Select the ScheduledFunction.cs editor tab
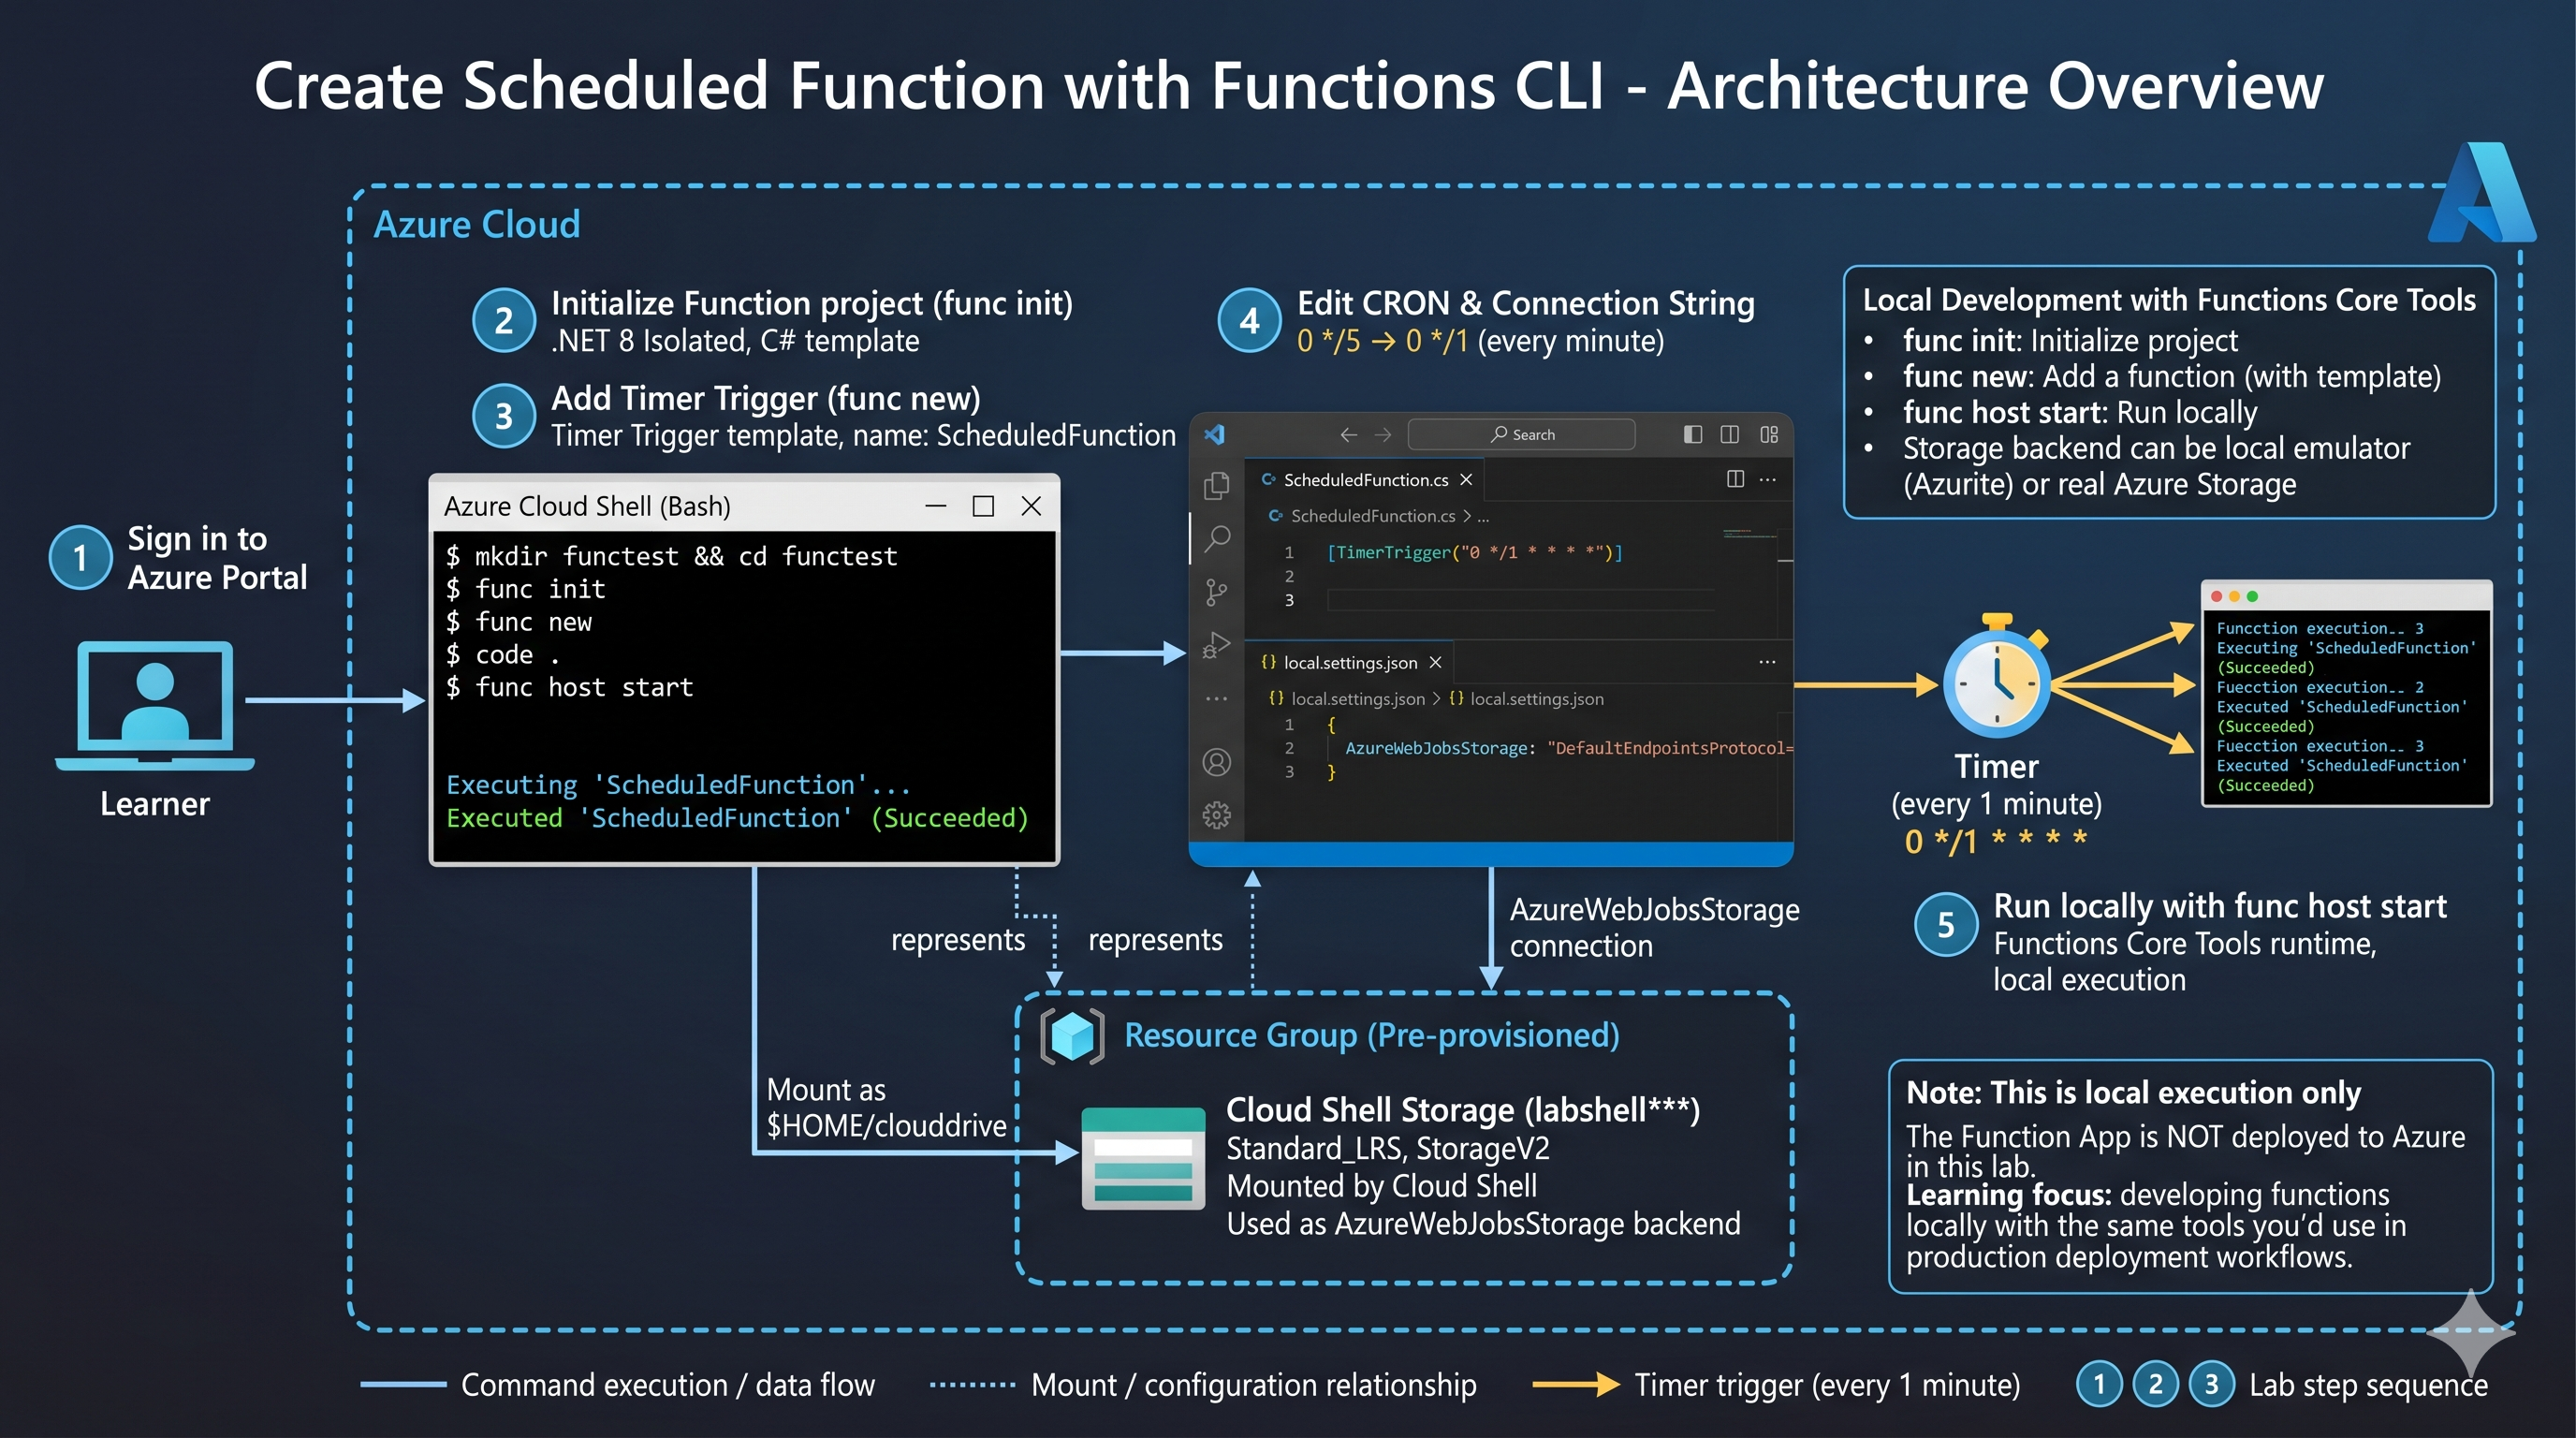2576x1438 pixels. (1364, 480)
